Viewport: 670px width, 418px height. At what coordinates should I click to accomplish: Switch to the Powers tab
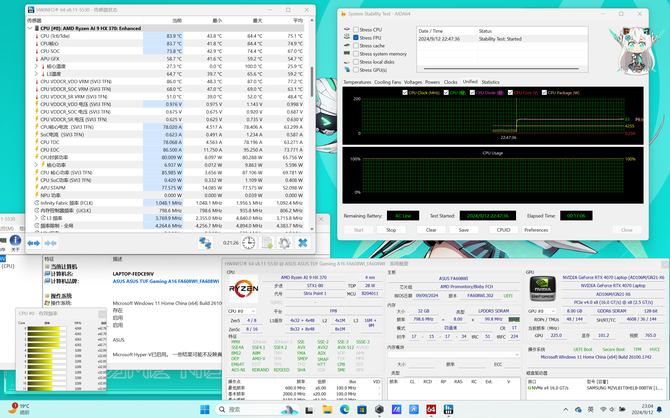(x=432, y=82)
